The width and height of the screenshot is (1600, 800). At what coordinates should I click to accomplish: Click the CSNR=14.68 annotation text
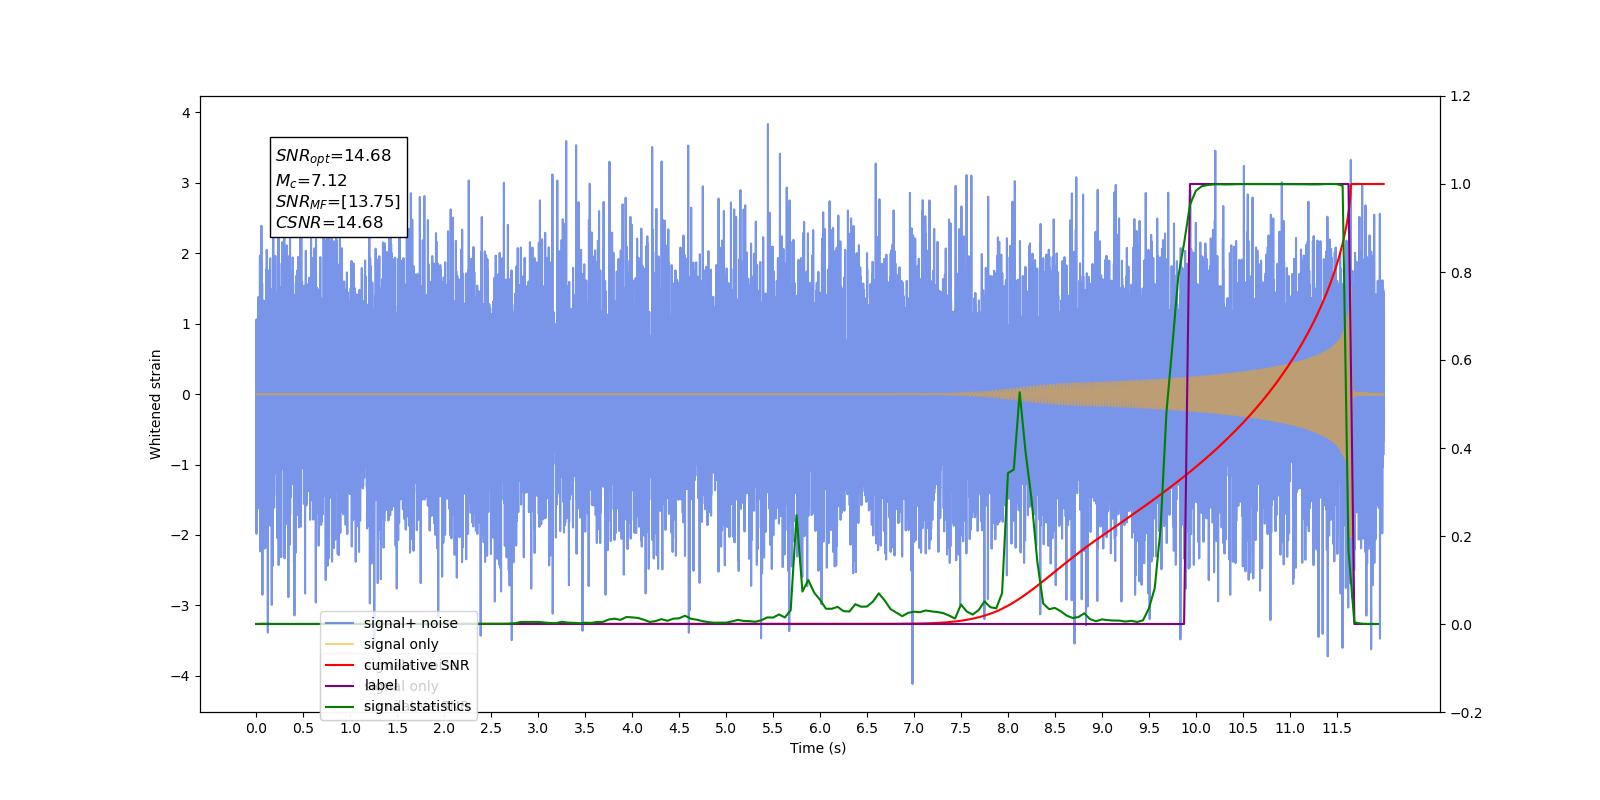329,223
